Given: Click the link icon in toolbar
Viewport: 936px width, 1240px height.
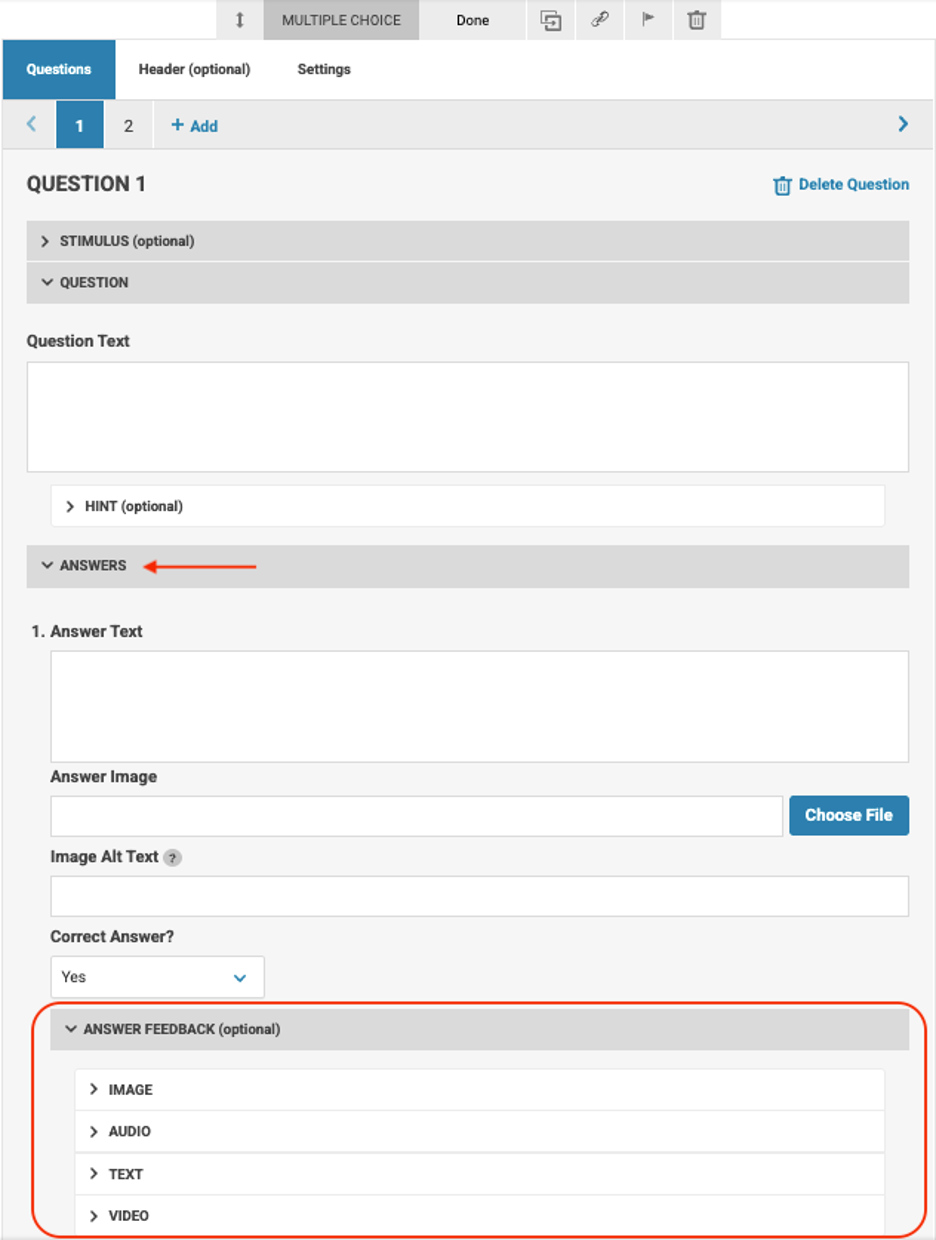Looking at the screenshot, I should (600, 20).
